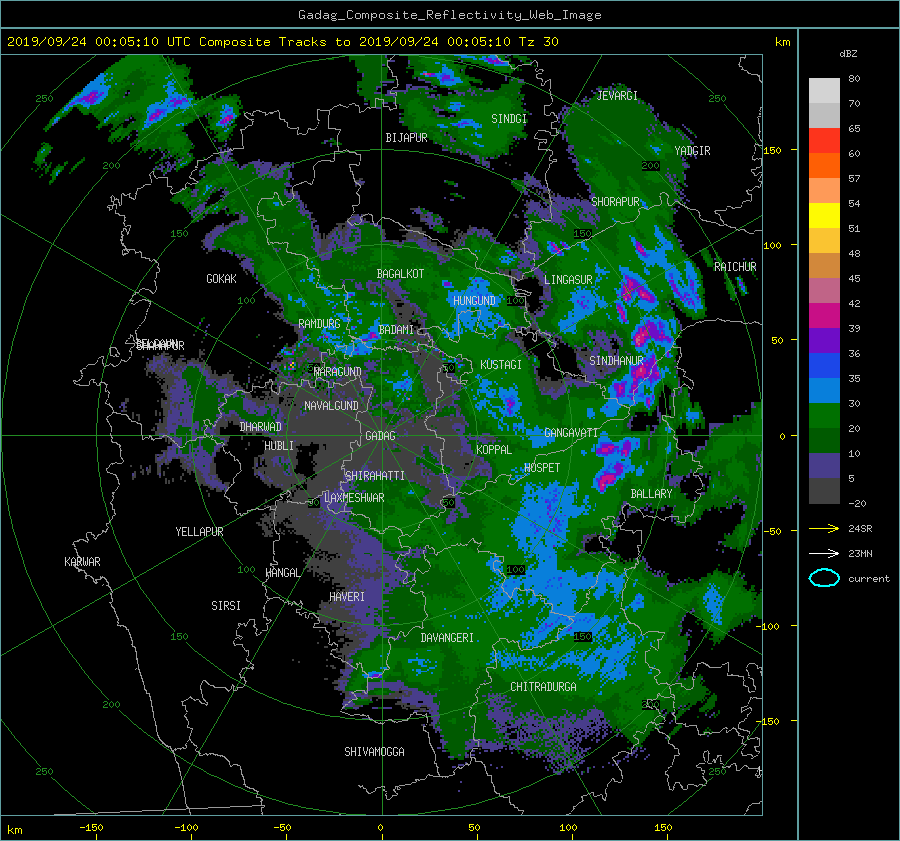Viewport: 900px width, 841px height.
Task: Click the SHORAPUR city label
Action: (x=615, y=202)
